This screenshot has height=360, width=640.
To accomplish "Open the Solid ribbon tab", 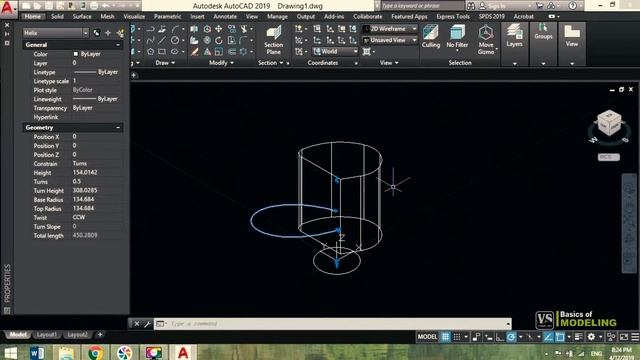I will pyautogui.click(x=57, y=16).
